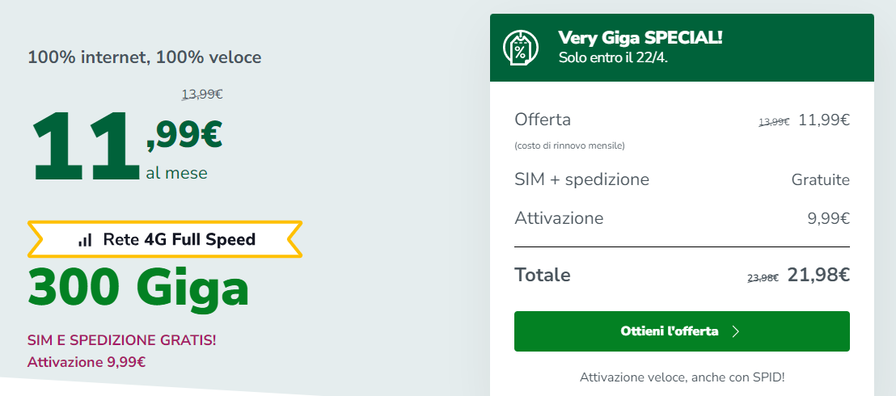Screen dimensions: 896x396
Task: Click SIM E SPEDIZIONE GRATIS! text
Action: tap(122, 340)
